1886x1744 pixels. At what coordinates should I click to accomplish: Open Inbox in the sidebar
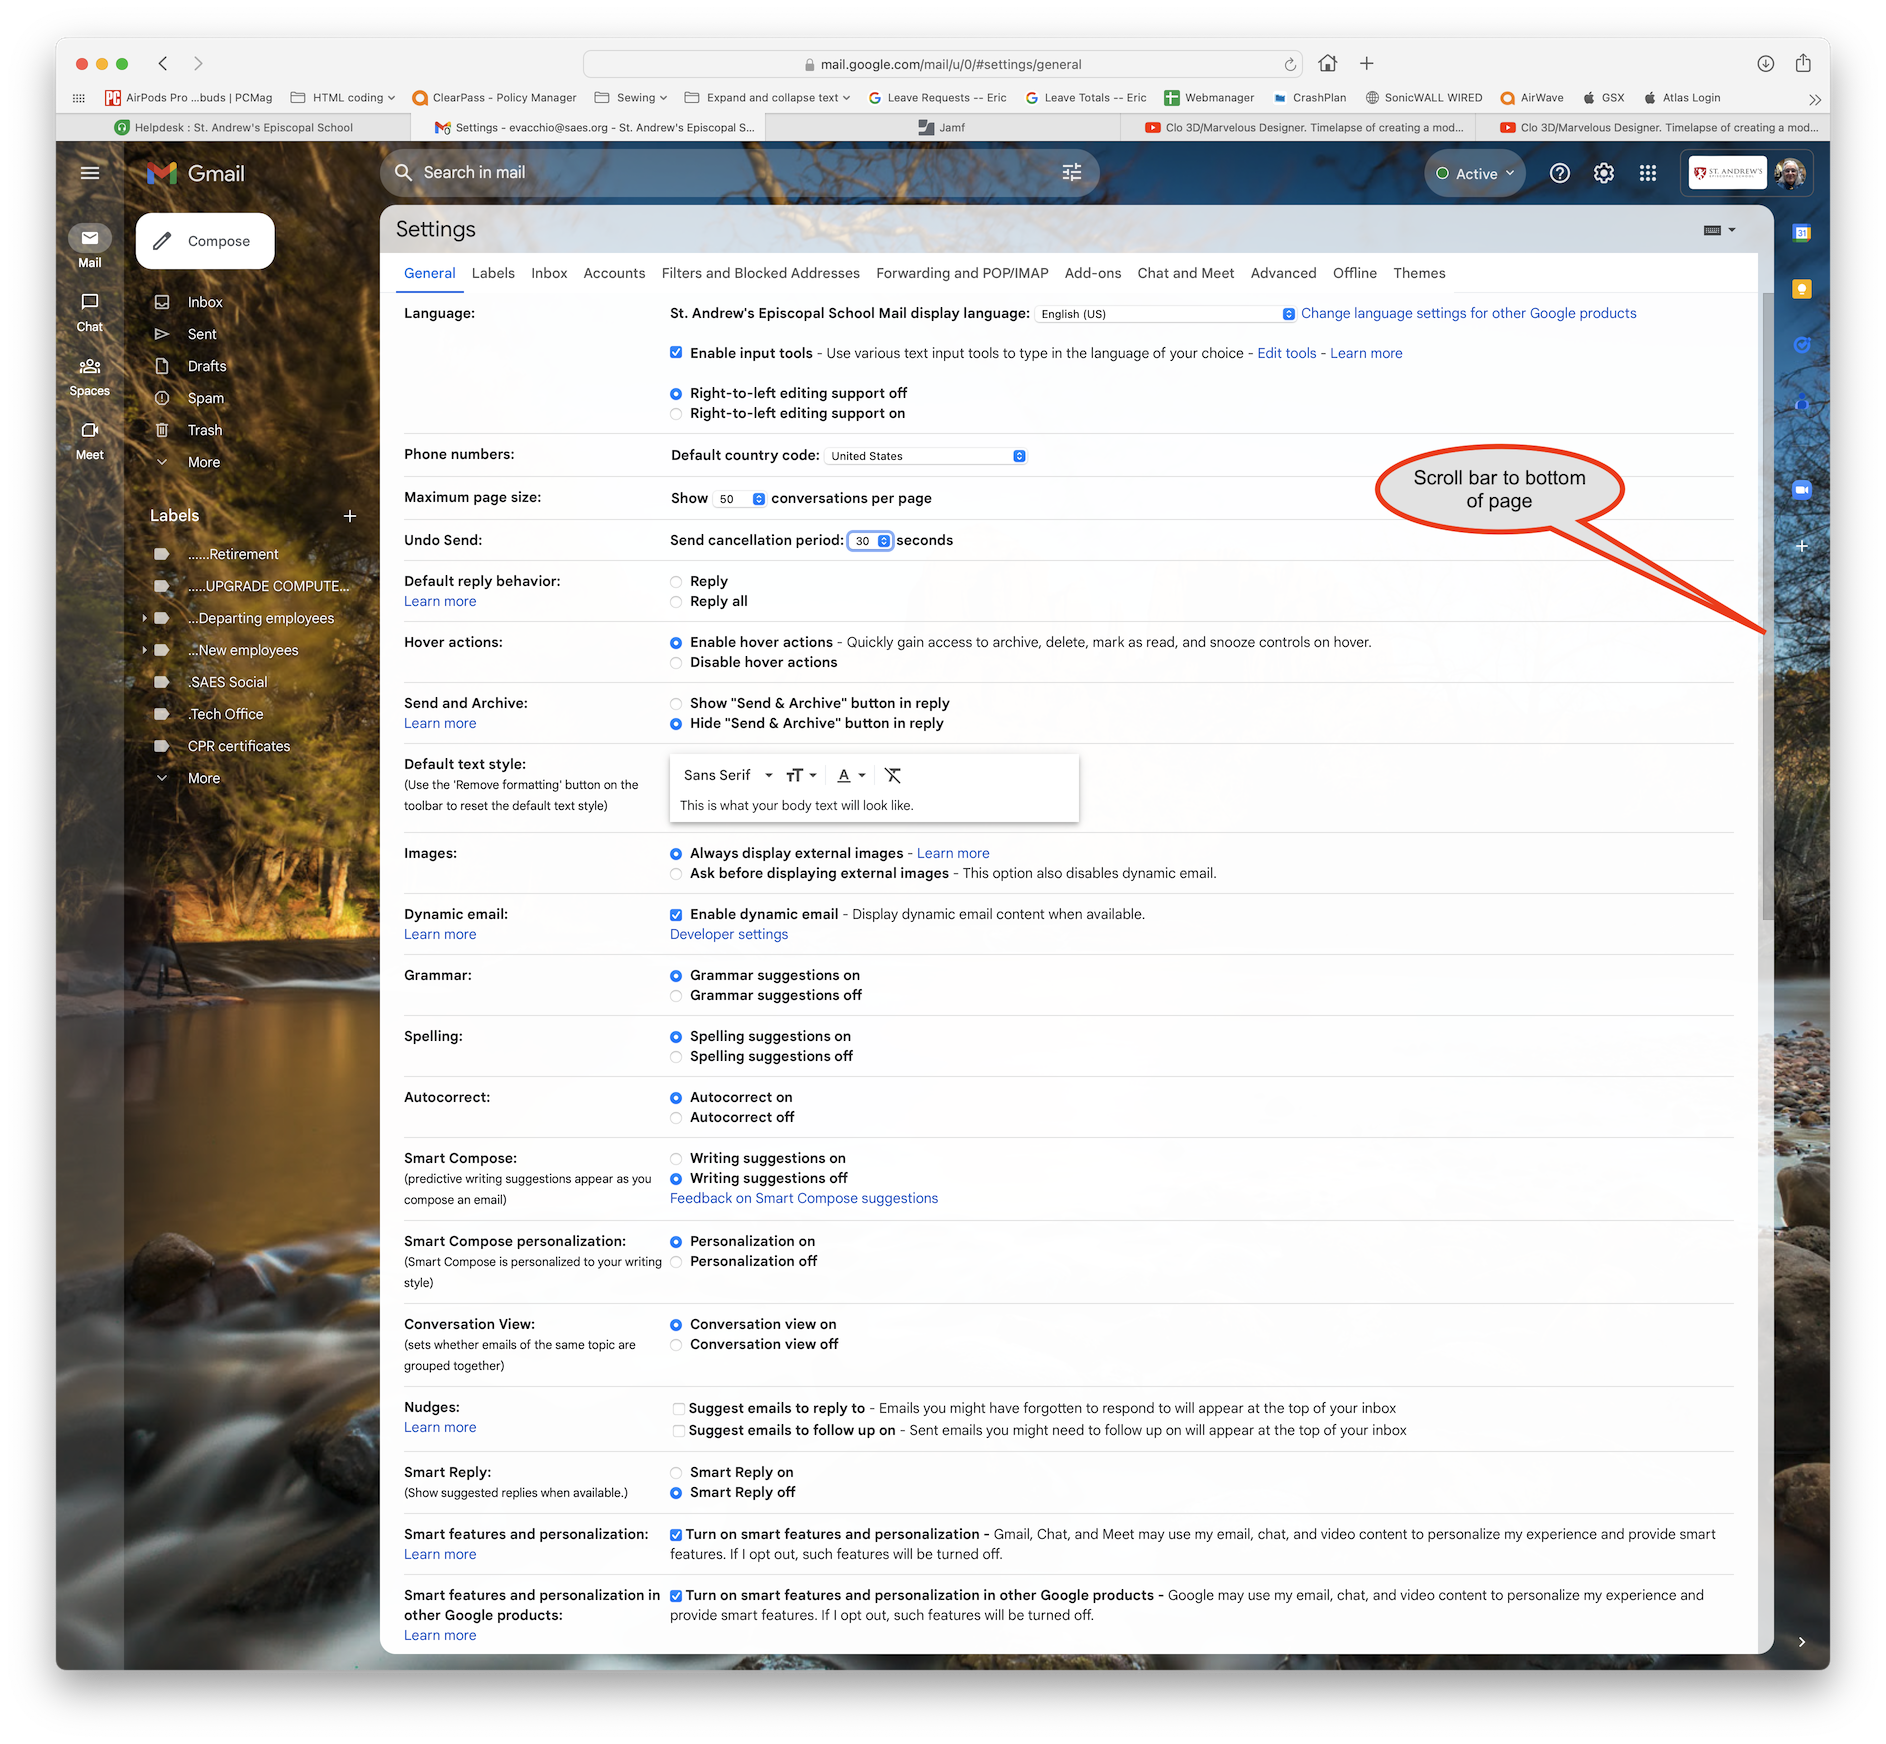[205, 302]
